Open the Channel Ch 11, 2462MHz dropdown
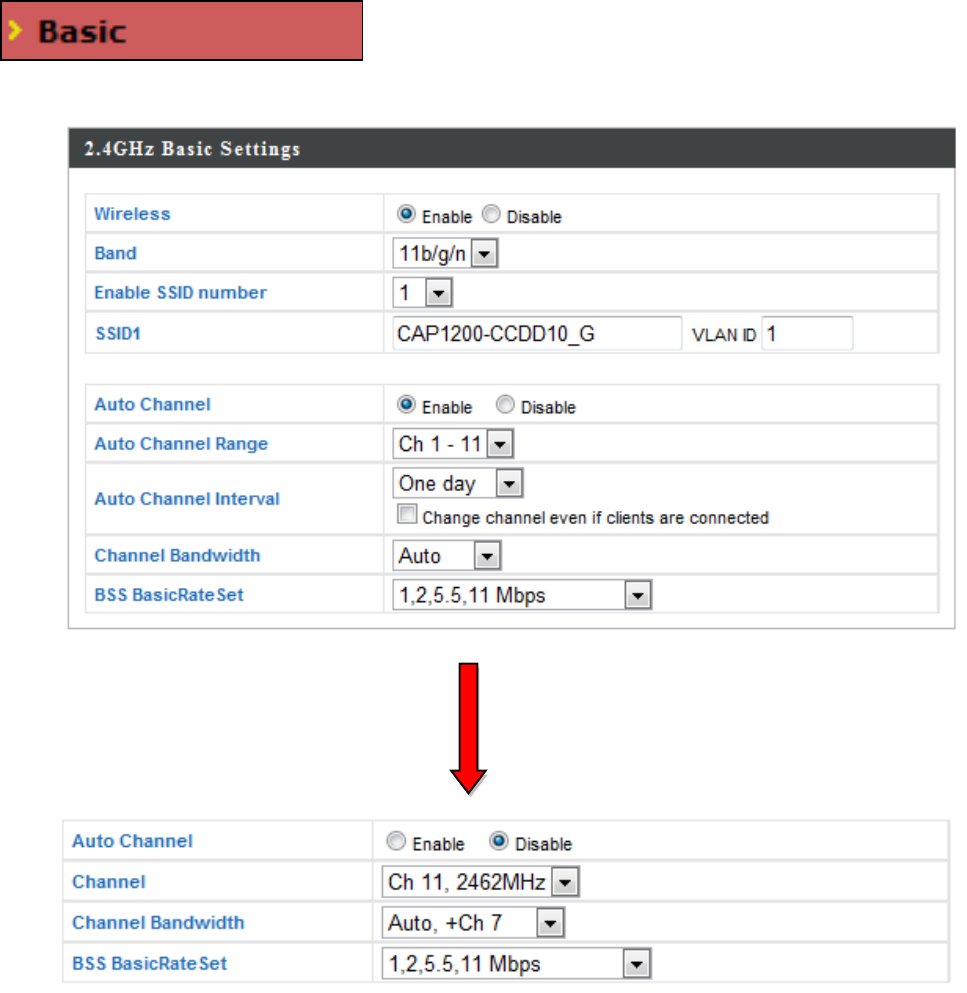 point(481,882)
